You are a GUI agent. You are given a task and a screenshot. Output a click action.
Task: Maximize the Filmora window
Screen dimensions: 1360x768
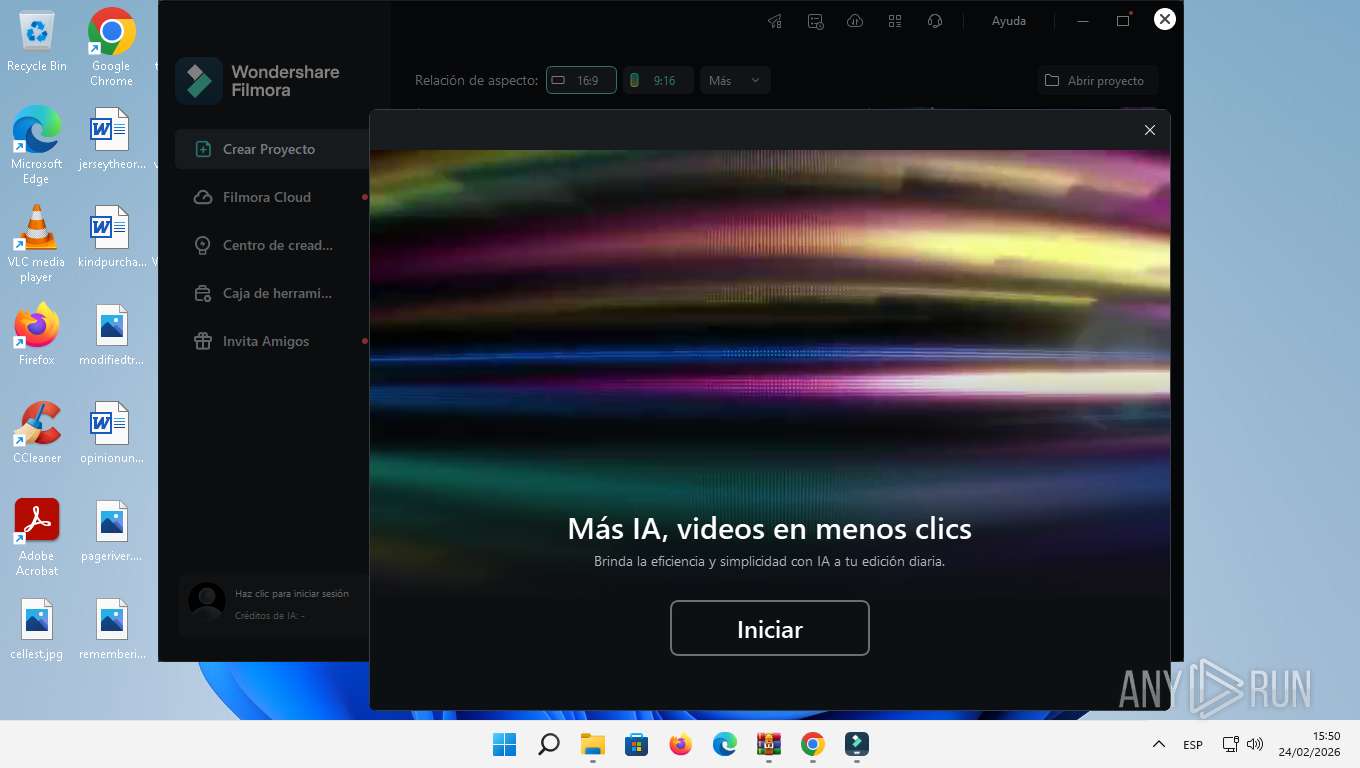pos(1123,21)
